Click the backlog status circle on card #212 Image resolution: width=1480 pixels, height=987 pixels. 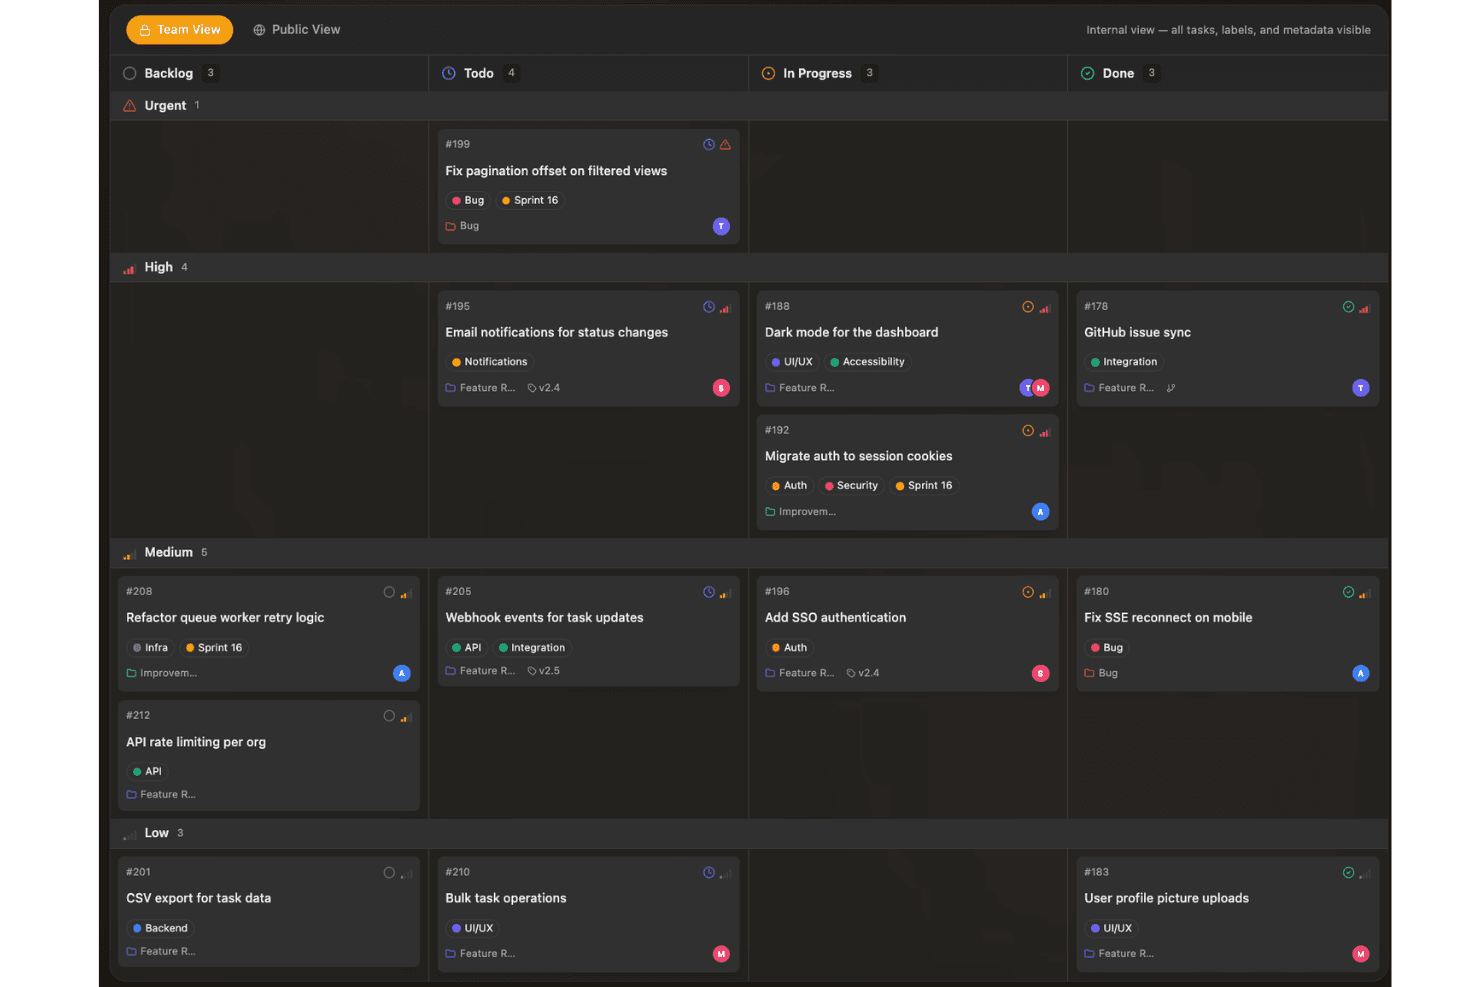(389, 716)
